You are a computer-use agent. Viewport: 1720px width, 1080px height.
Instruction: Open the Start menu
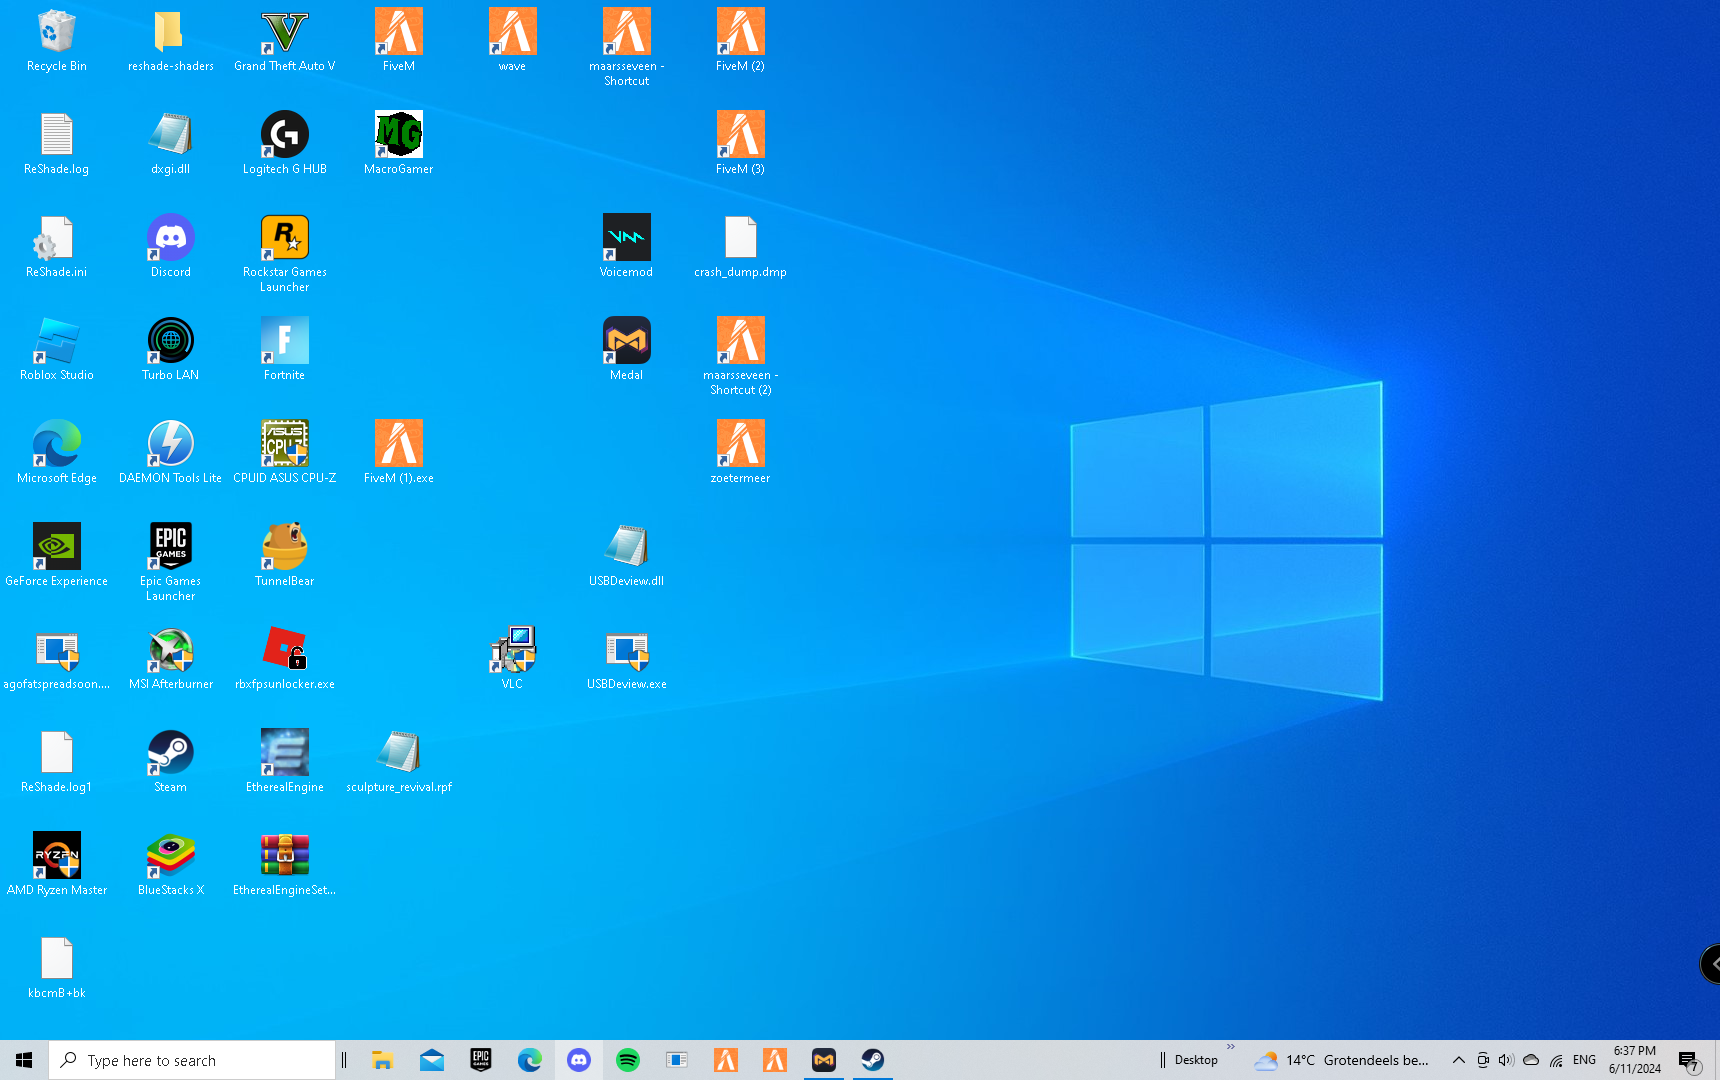click(x=24, y=1060)
